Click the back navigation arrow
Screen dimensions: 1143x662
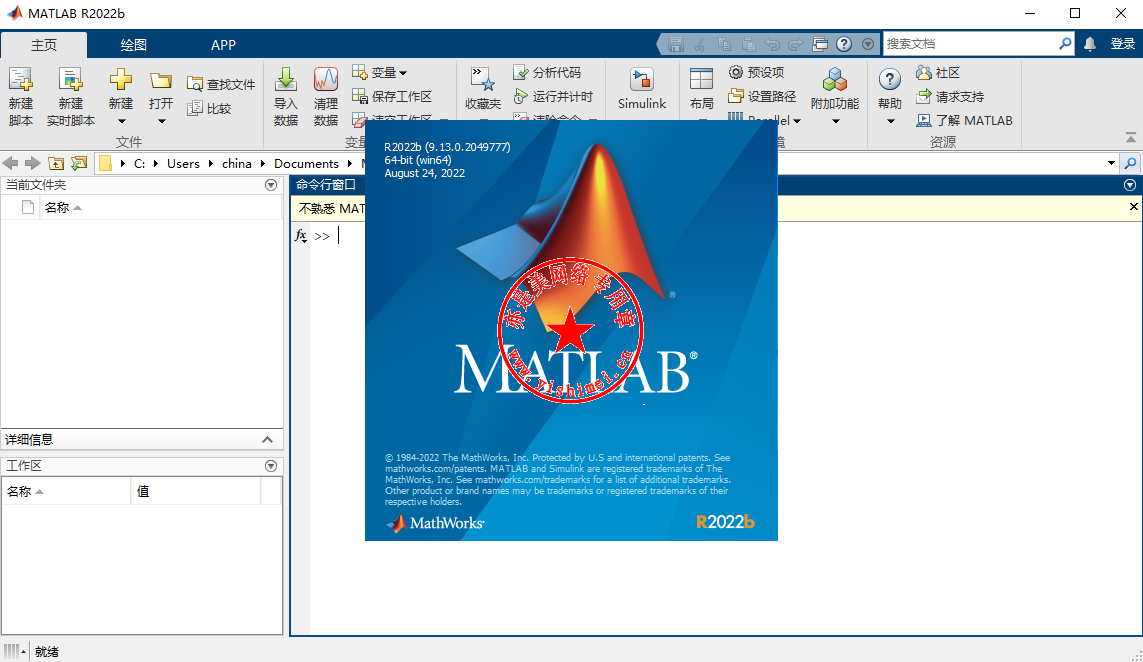click(10, 163)
